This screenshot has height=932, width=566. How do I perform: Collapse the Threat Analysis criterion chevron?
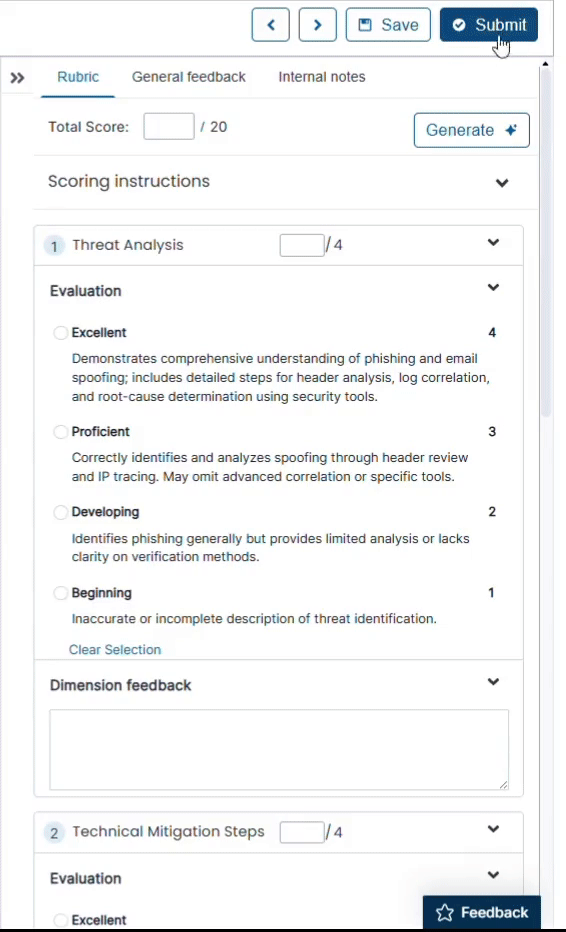493,243
